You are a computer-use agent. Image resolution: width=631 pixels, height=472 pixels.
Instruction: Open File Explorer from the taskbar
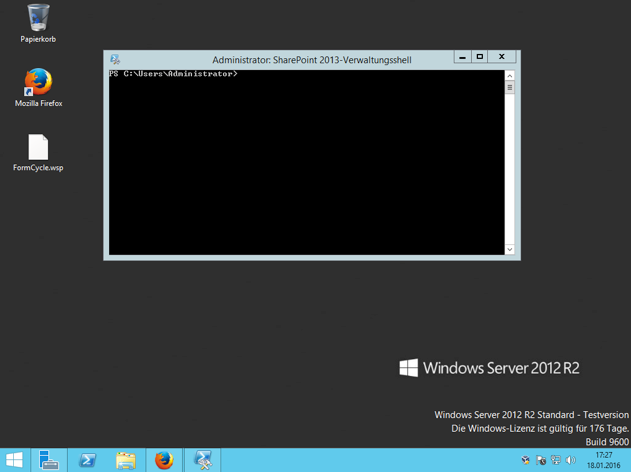tap(126, 460)
